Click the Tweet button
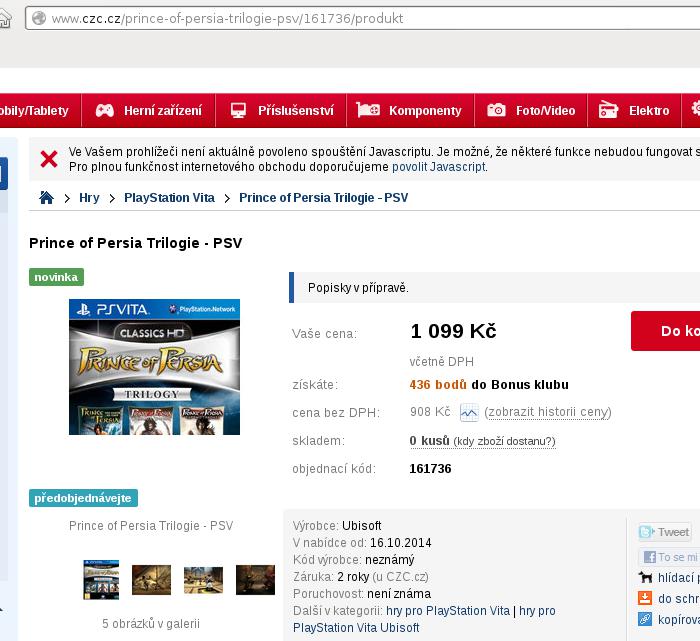 (x=665, y=532)
